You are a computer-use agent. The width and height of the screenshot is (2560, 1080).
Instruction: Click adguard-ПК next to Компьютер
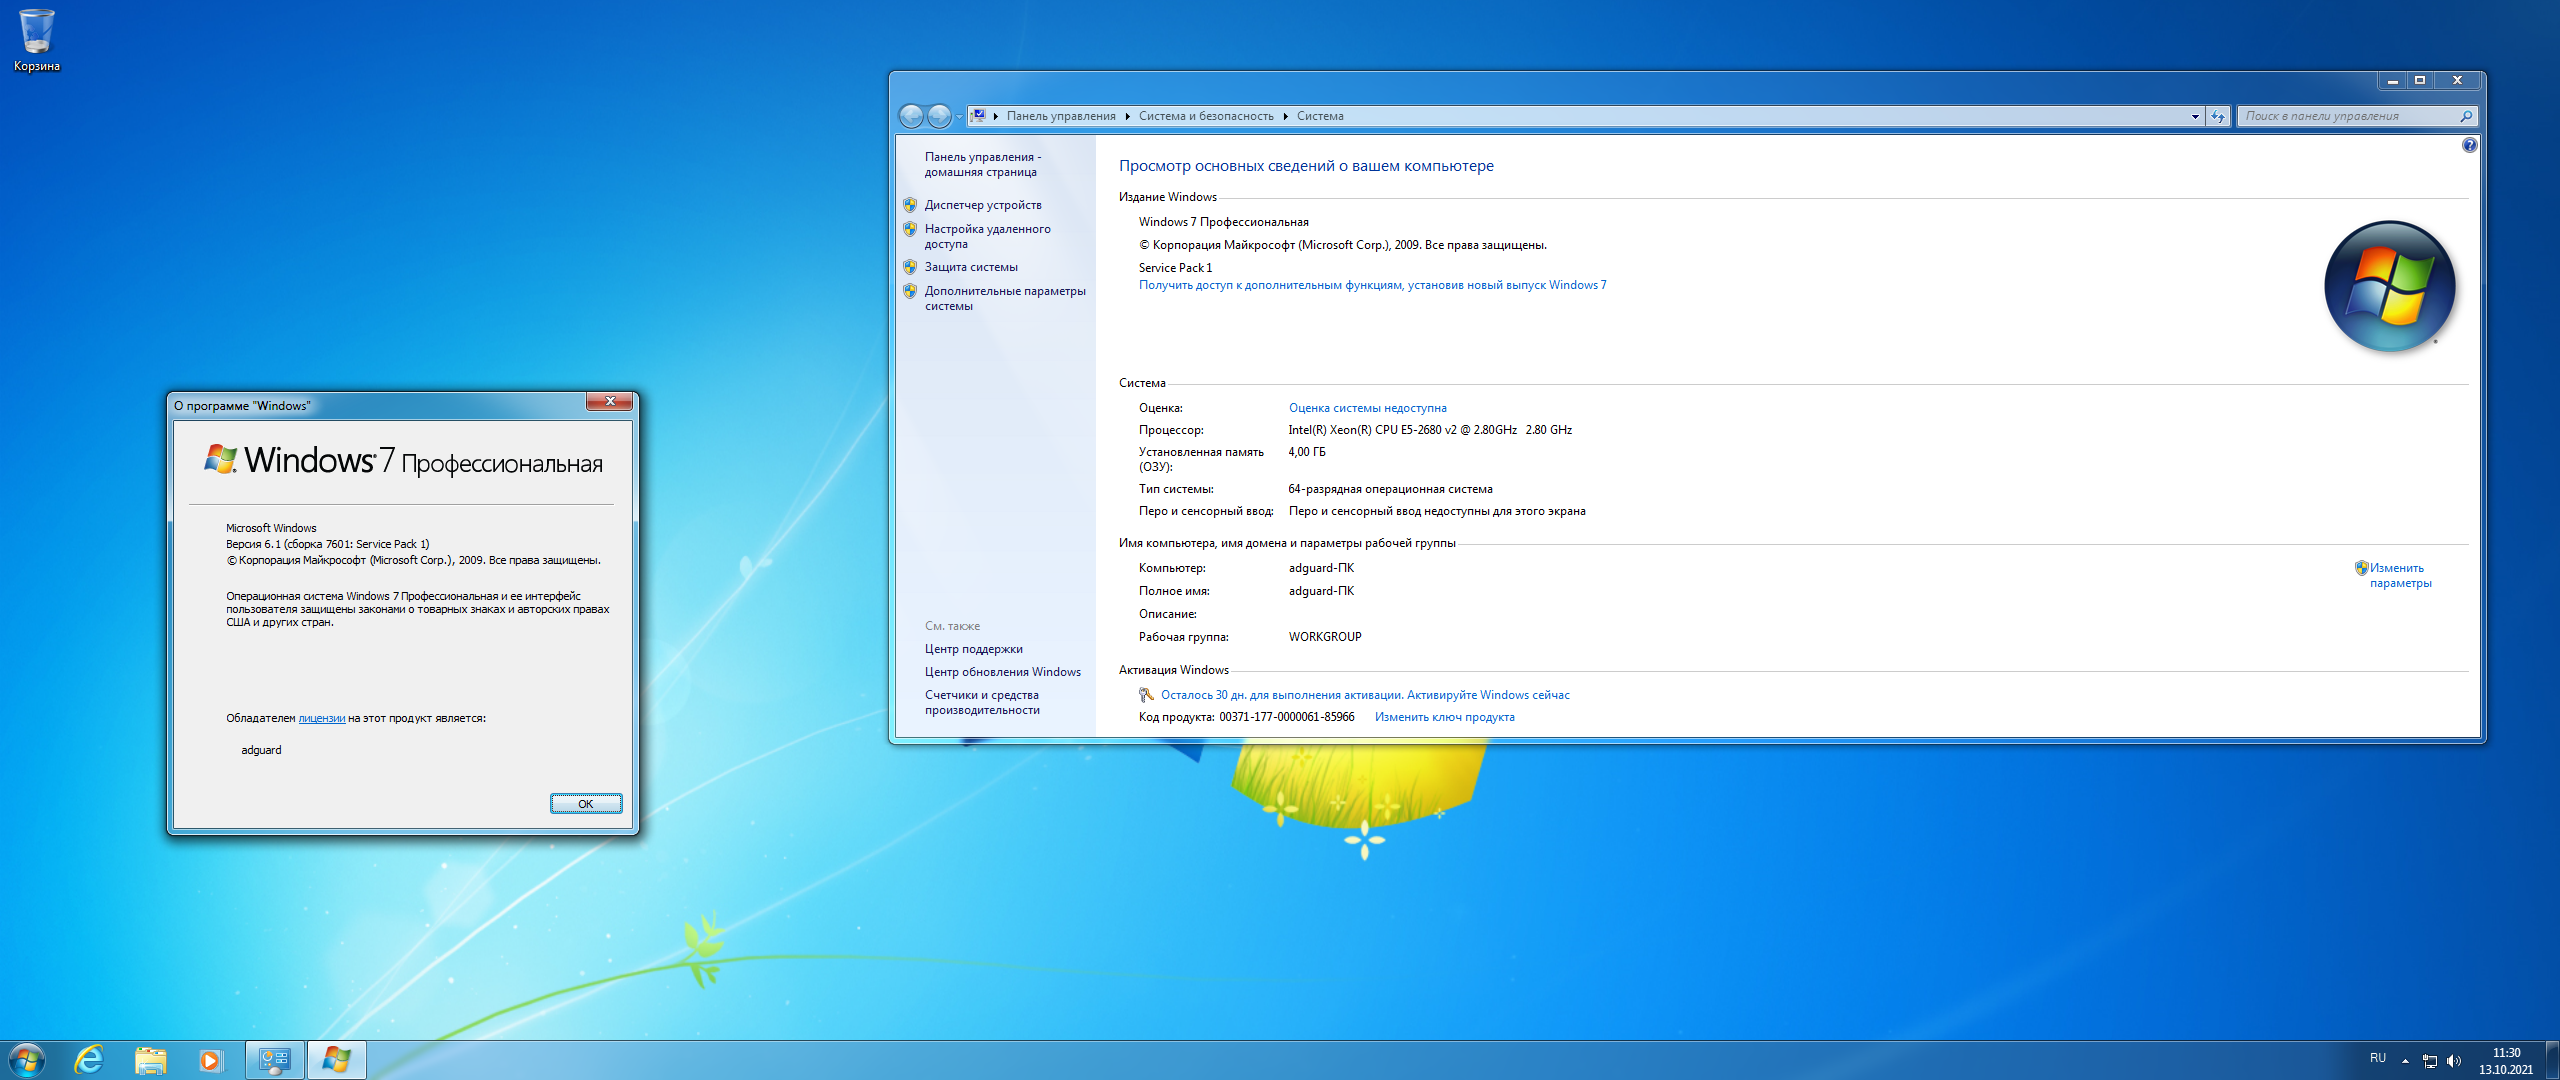[x=1321, y=568]
